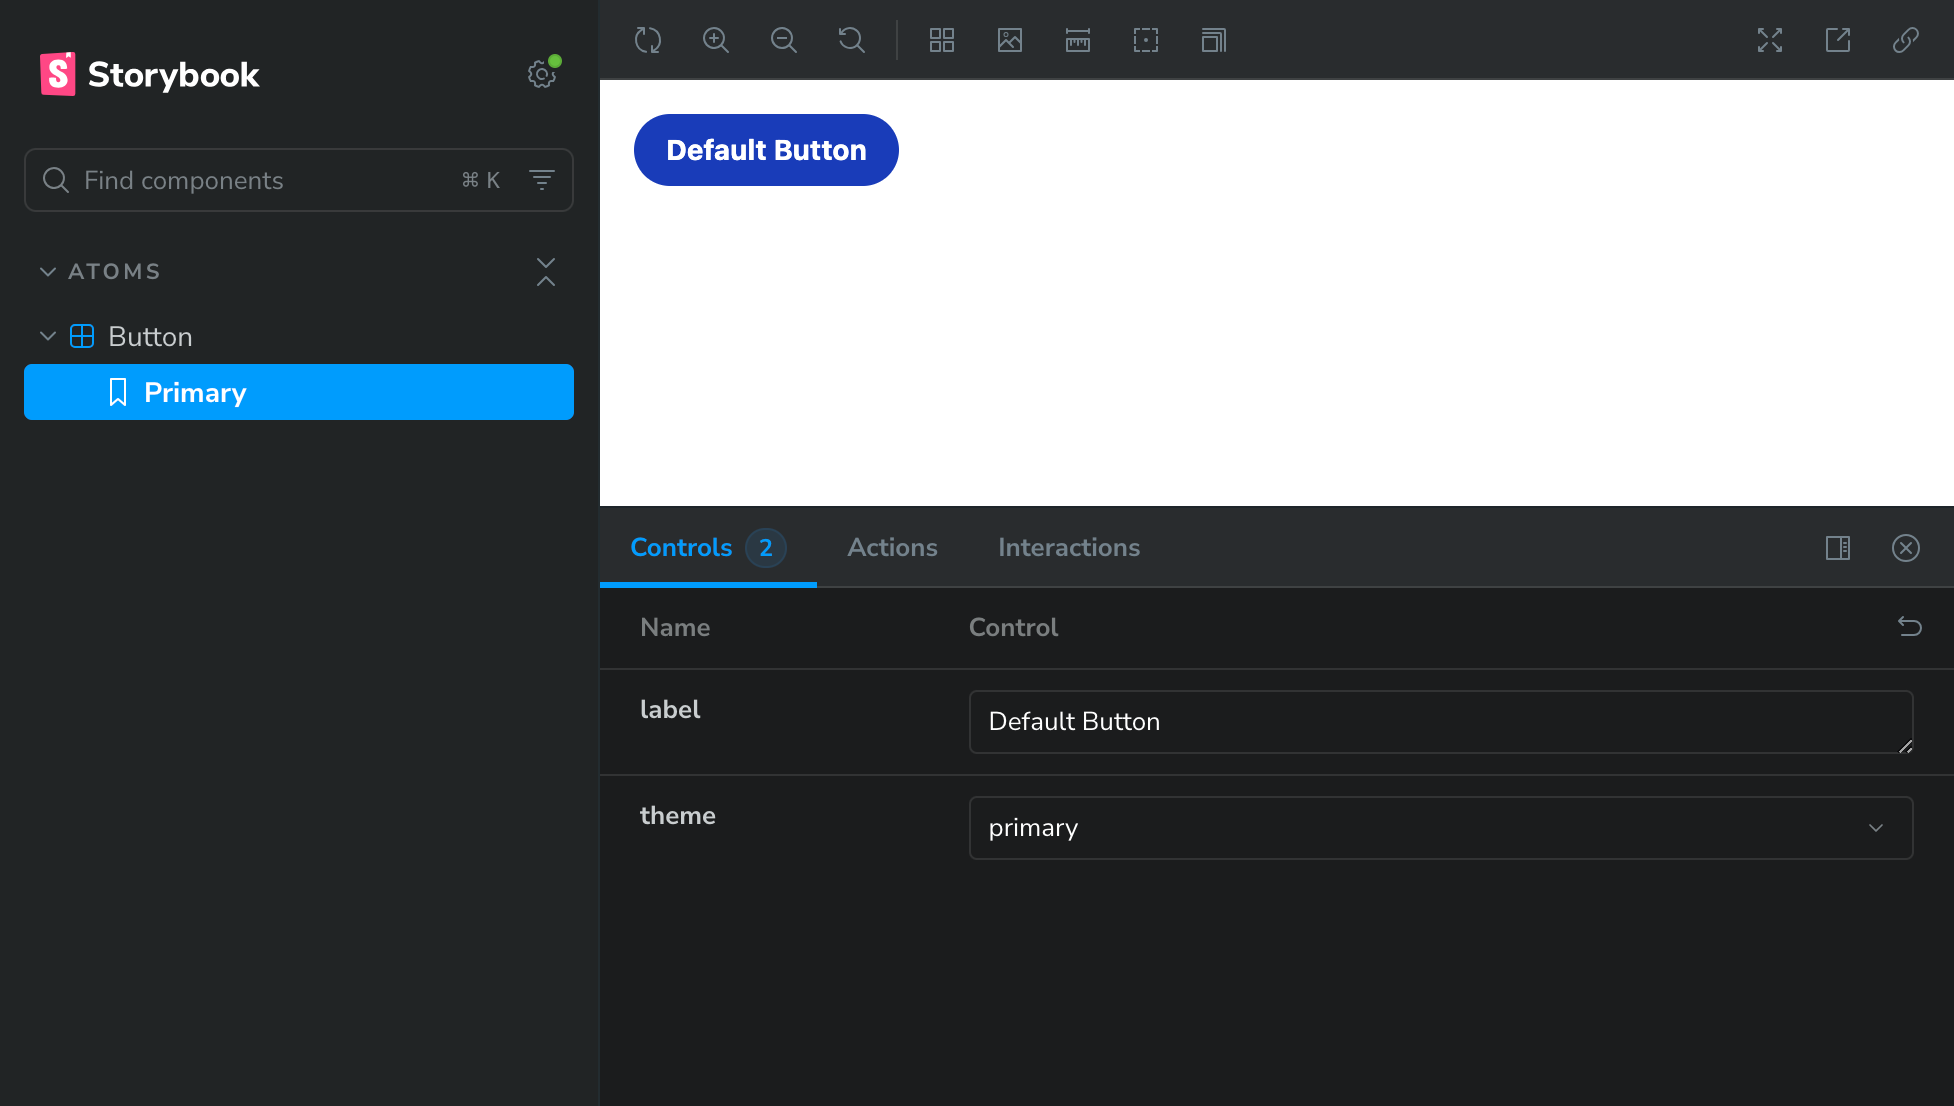Change the preview background color
Screen dimensions: 1954x1106
pos(1010,40)
